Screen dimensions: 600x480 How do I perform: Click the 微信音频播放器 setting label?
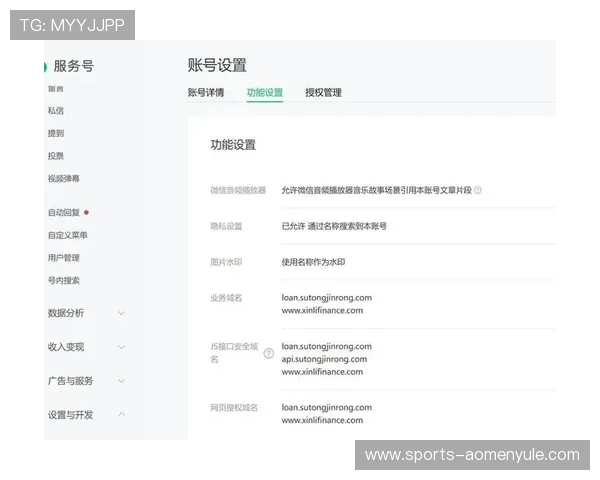coord(238,190)
